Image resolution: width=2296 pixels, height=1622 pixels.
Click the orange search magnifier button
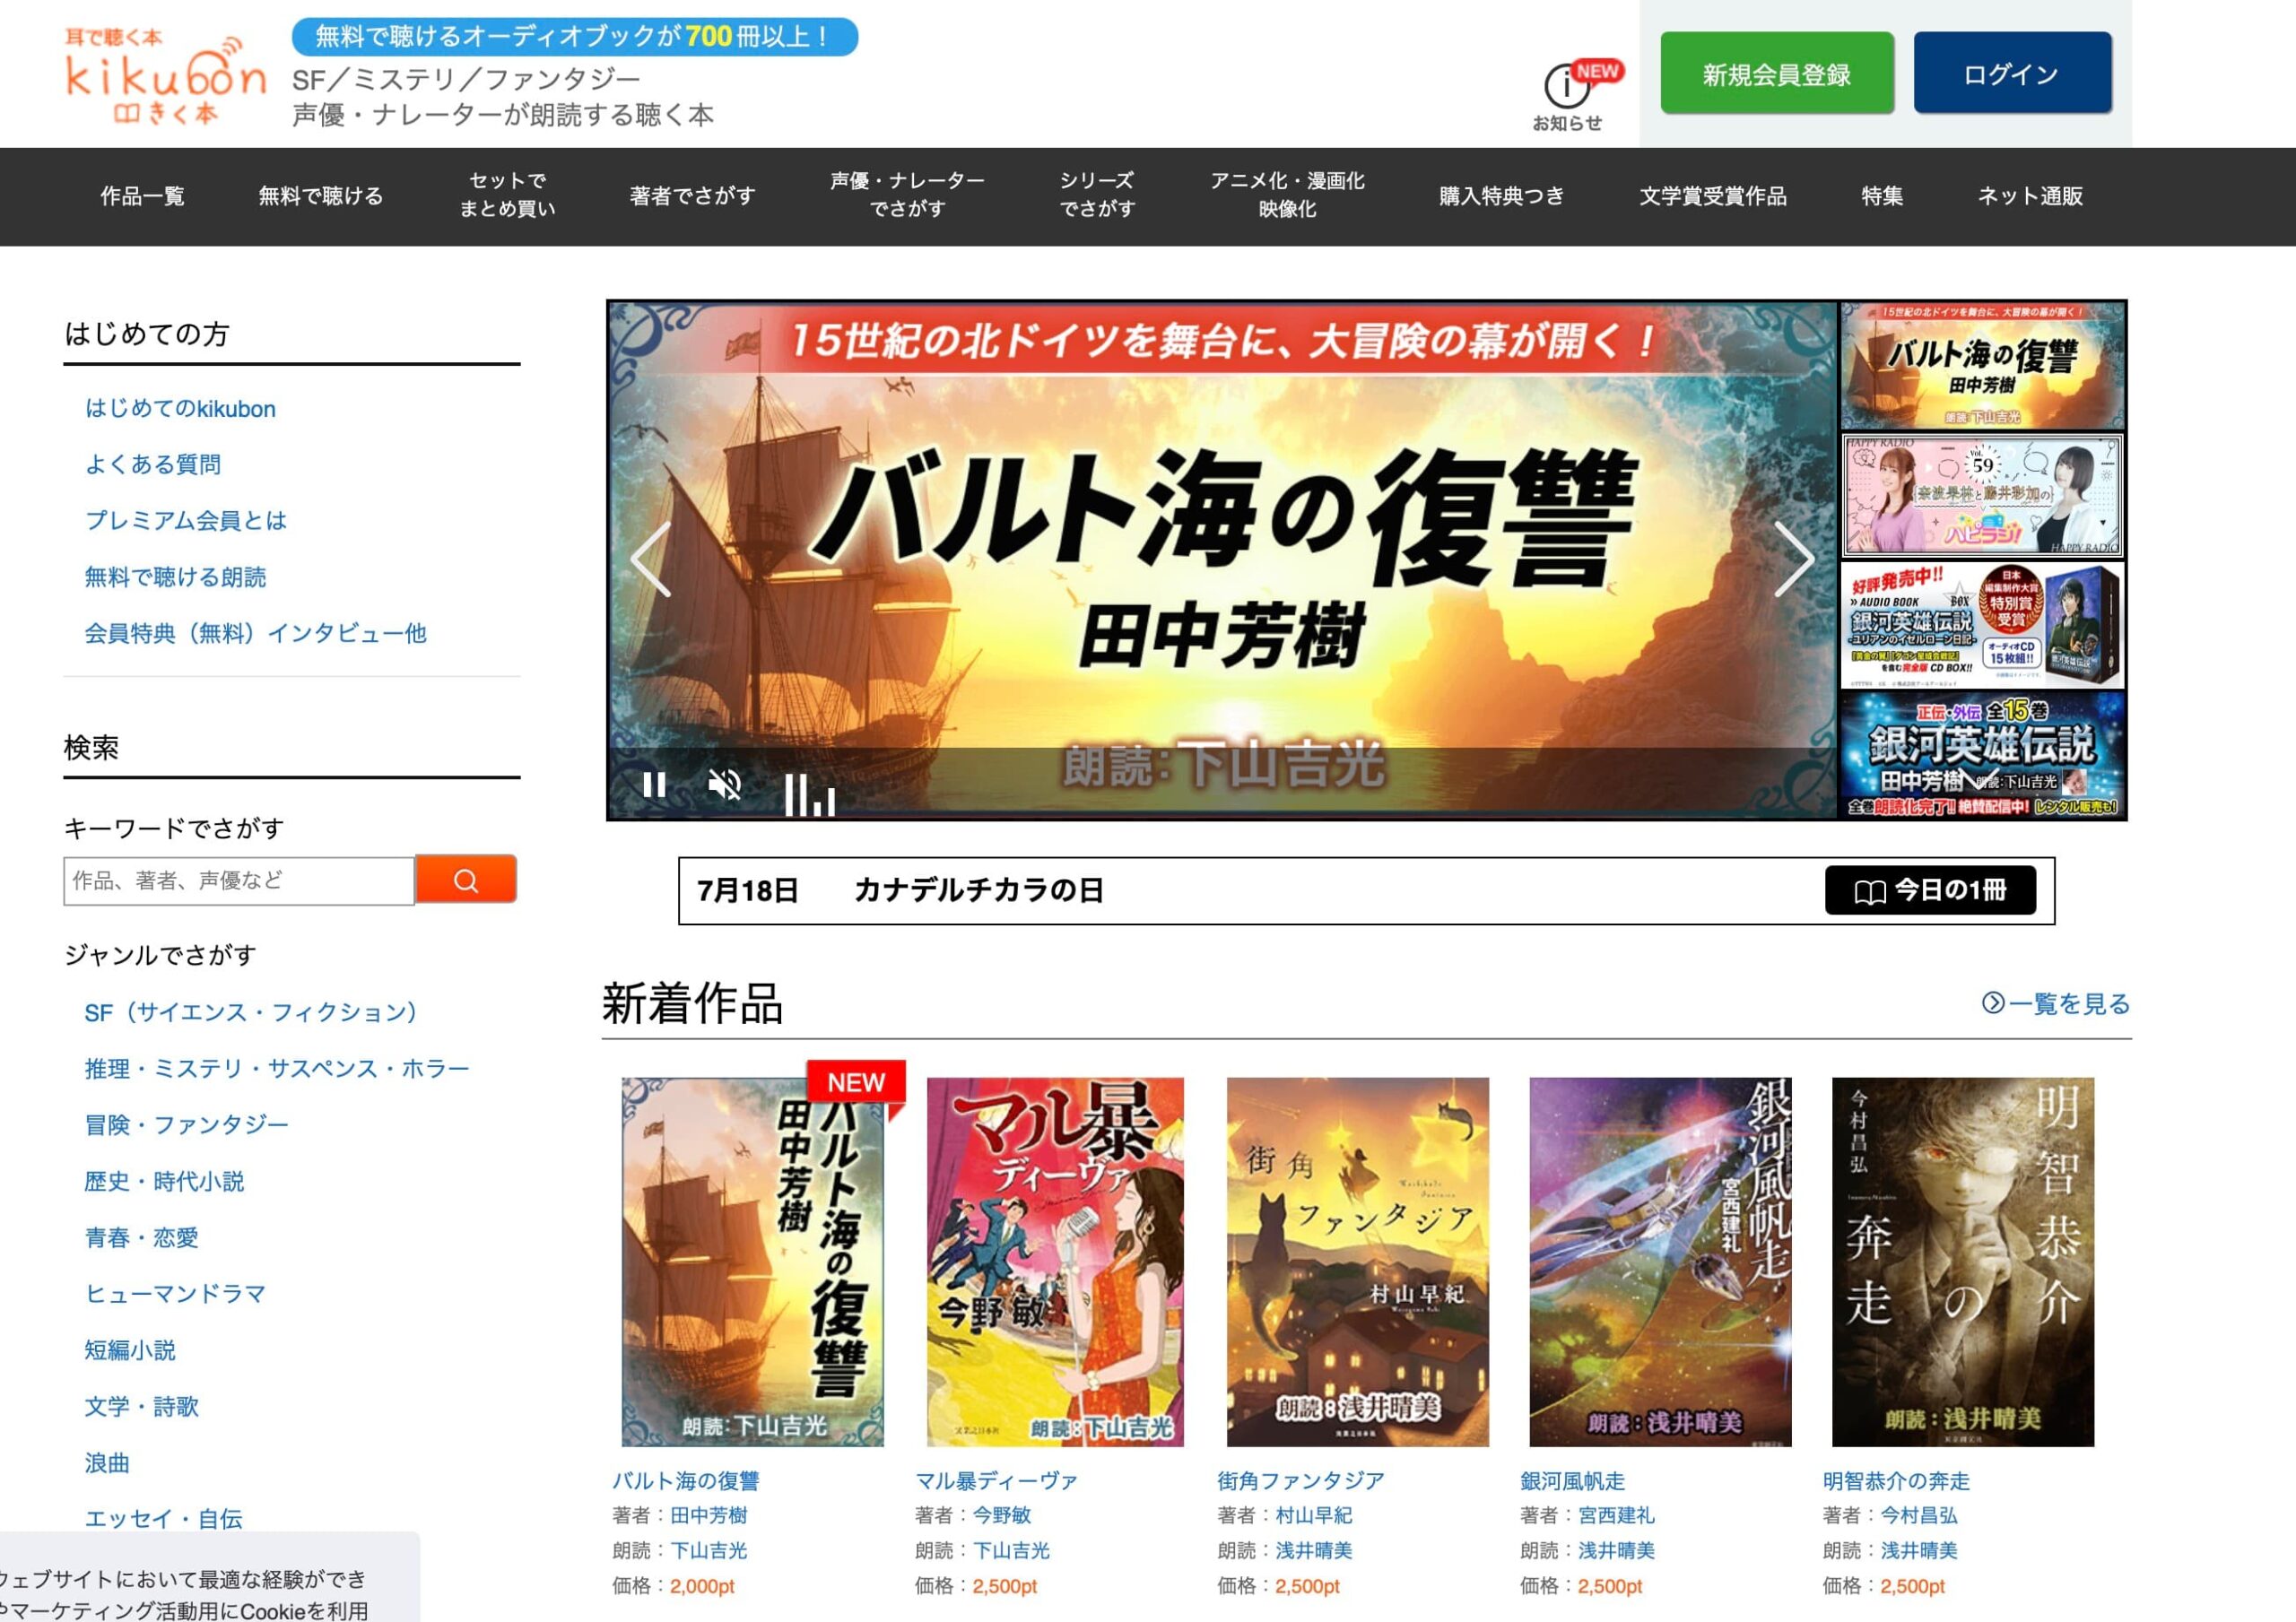pyautogui.click(x=466, y=879)
